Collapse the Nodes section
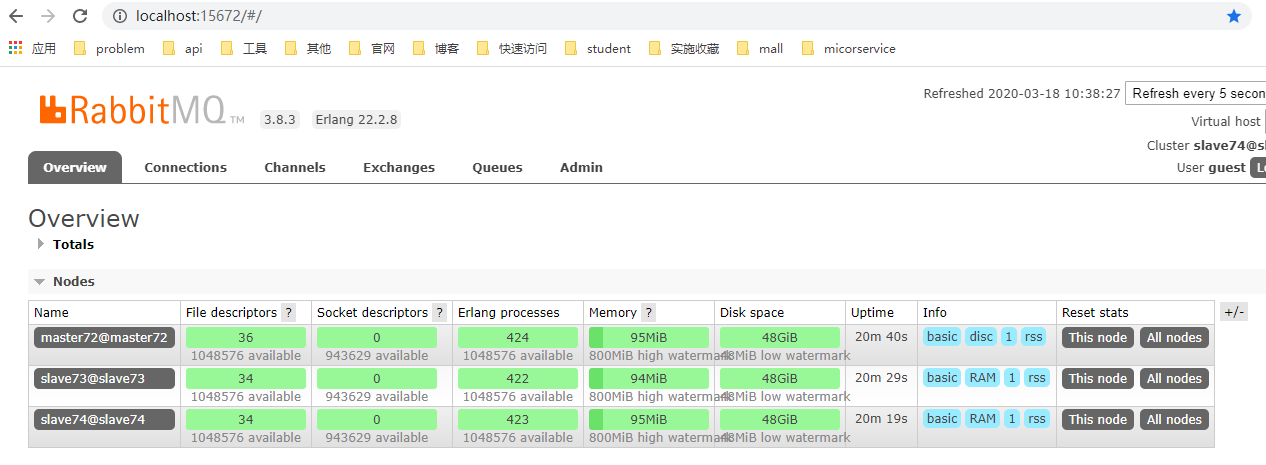This screenshot has height=465, width=1266. pyautogui.click(x=65, y=281)
